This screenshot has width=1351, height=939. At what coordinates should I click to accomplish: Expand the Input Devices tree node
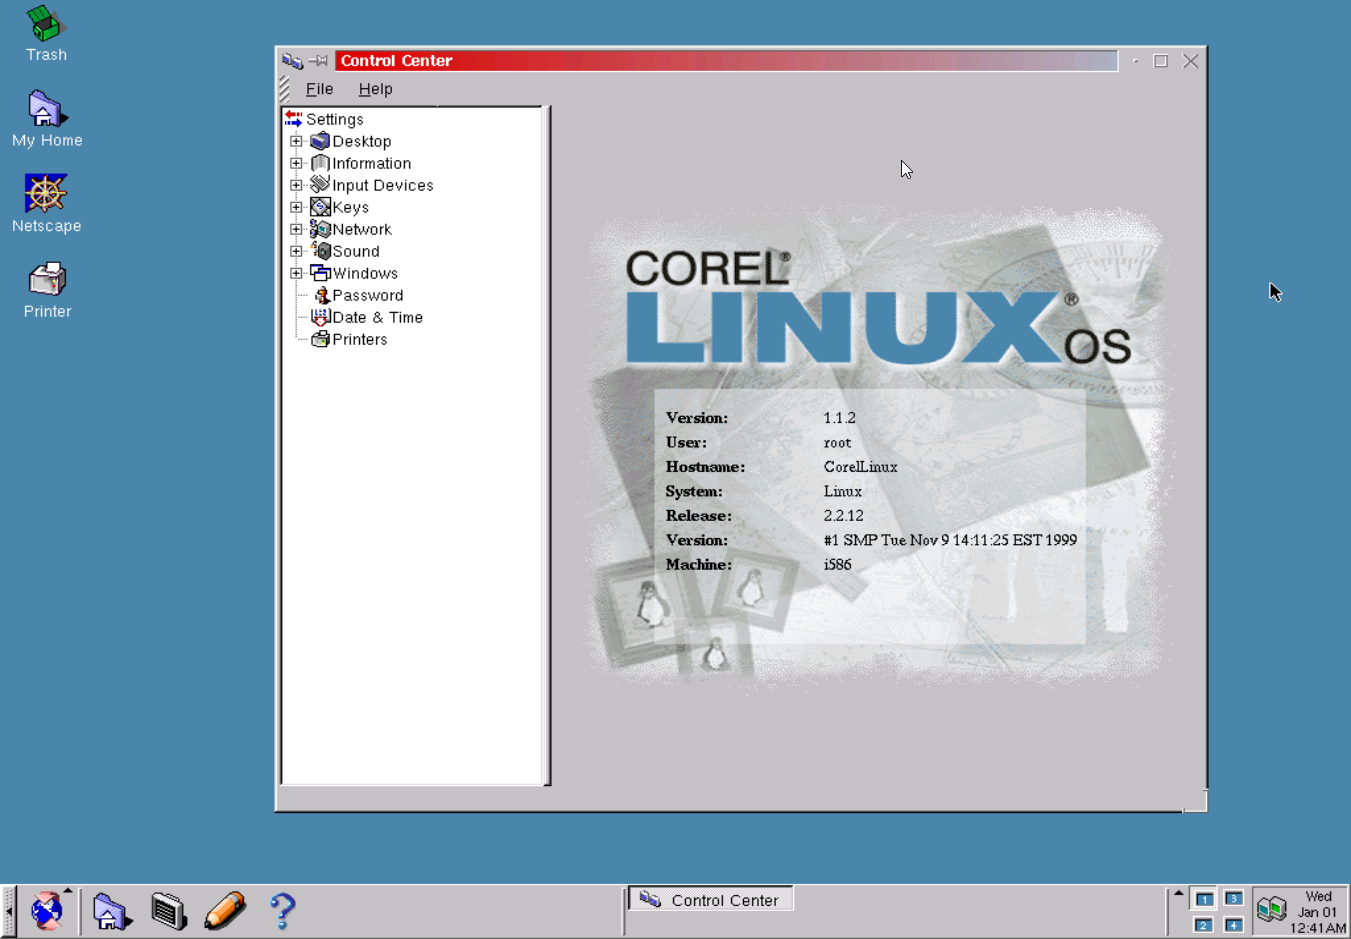pos(296,185)
